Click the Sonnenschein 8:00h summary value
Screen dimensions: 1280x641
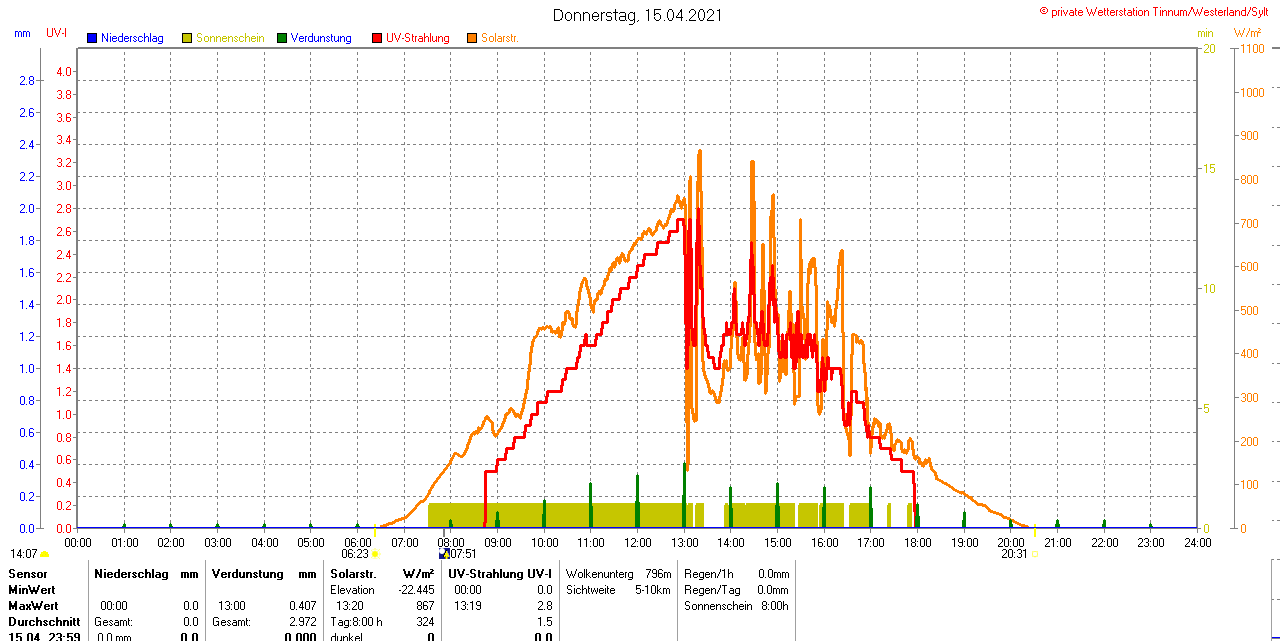(x=736, y=606)
